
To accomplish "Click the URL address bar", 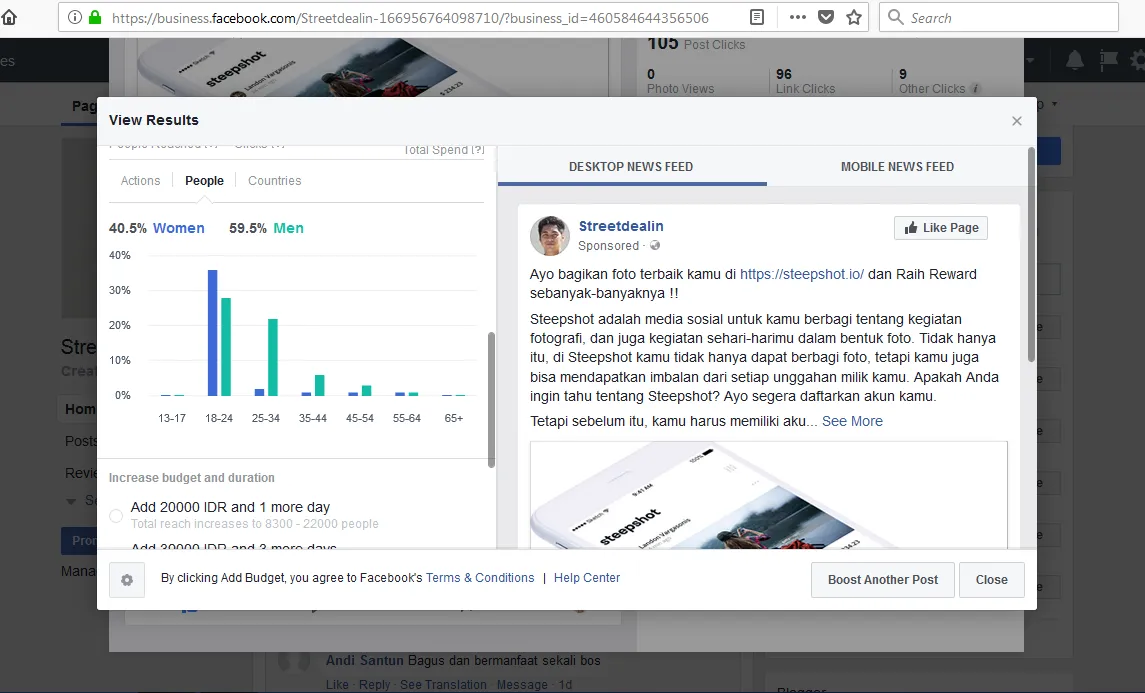I will 409,18.
